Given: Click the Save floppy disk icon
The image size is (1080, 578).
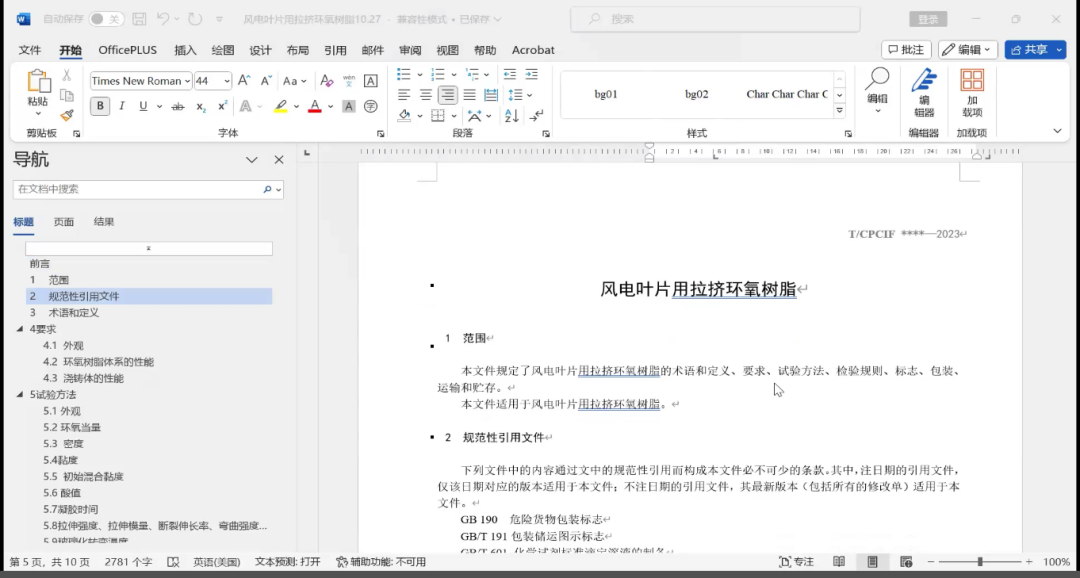Looking at the screenshot, I should (139, 19).
